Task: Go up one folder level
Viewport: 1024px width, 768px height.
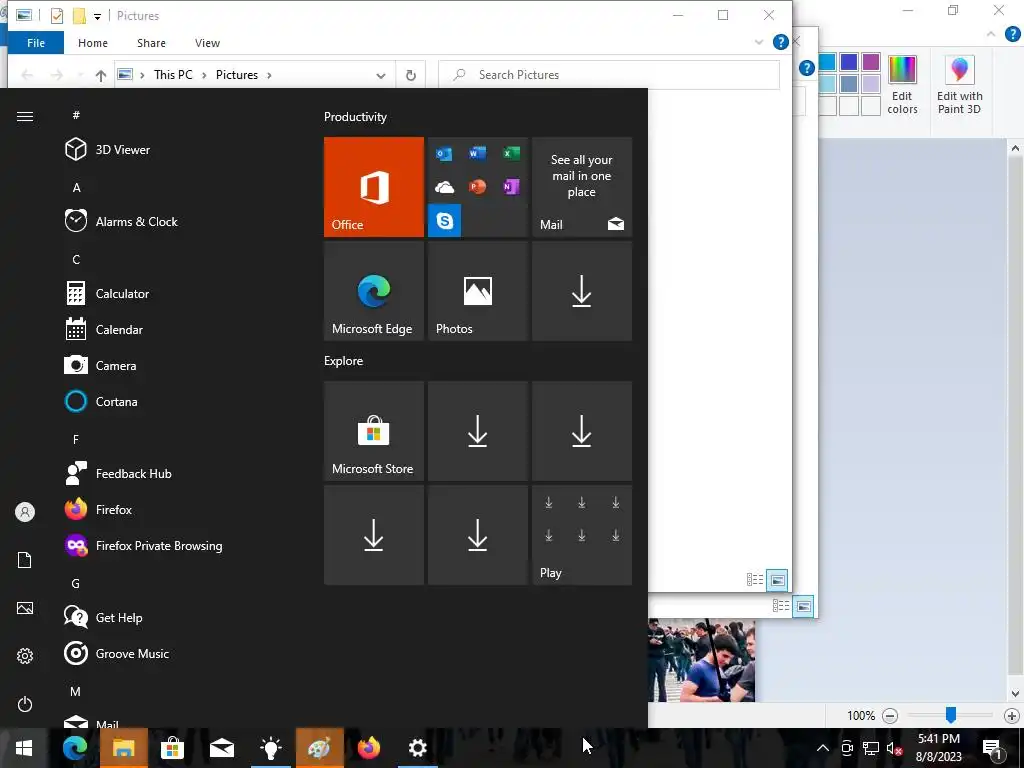Action: pyautogui.click(x=101, y=75)
